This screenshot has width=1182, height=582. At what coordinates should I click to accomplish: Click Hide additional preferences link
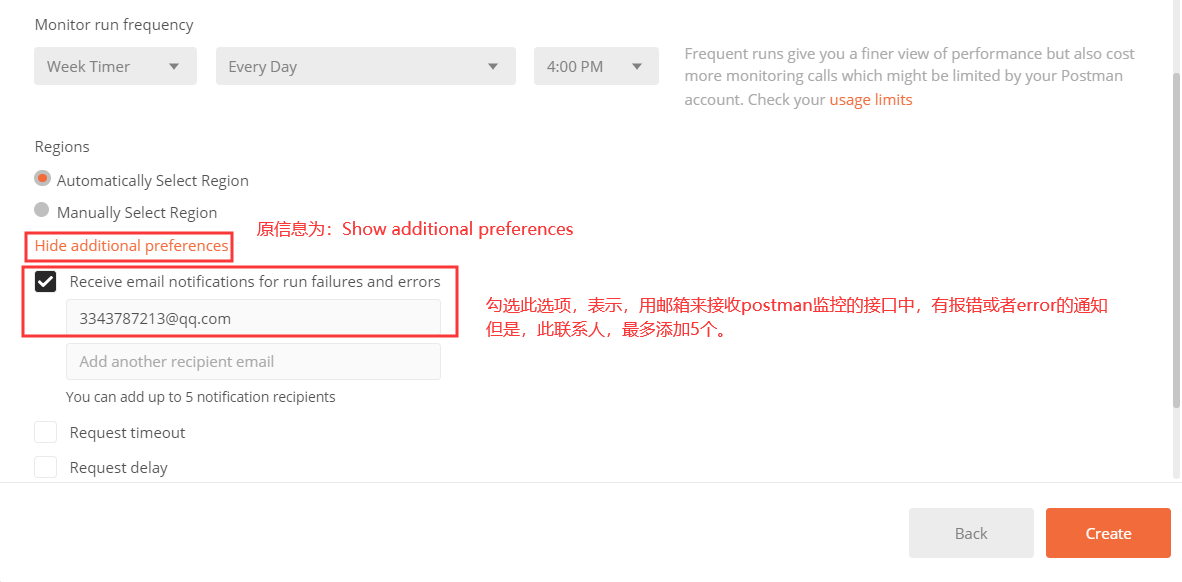point(131,246)
